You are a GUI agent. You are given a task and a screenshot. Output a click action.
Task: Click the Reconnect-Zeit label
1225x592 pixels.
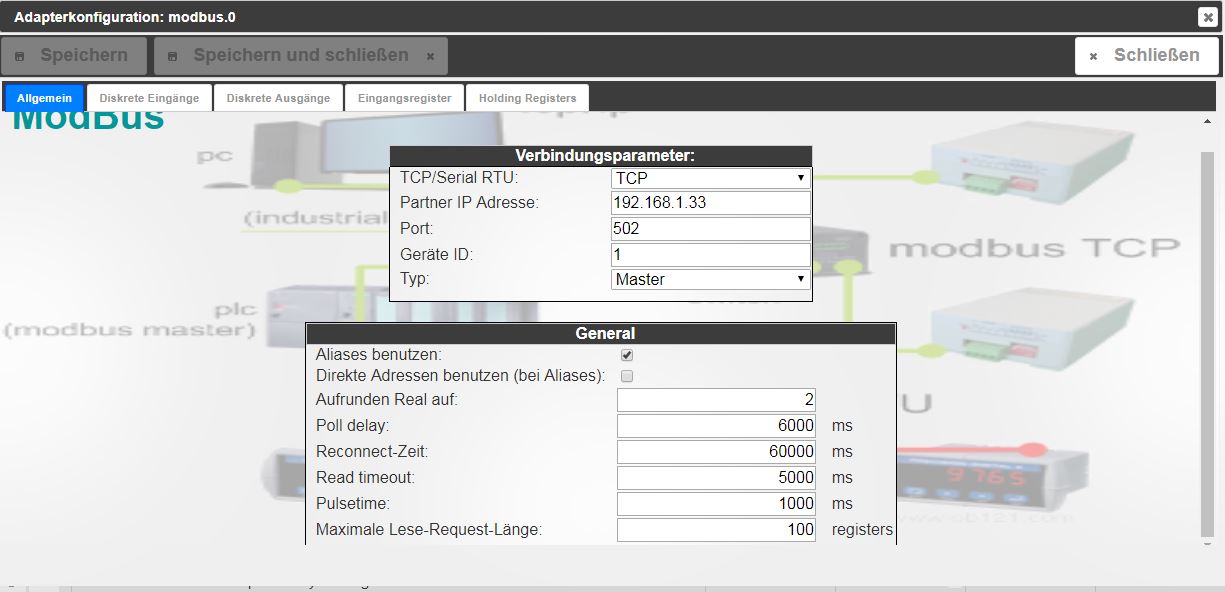tap(372, 452)
